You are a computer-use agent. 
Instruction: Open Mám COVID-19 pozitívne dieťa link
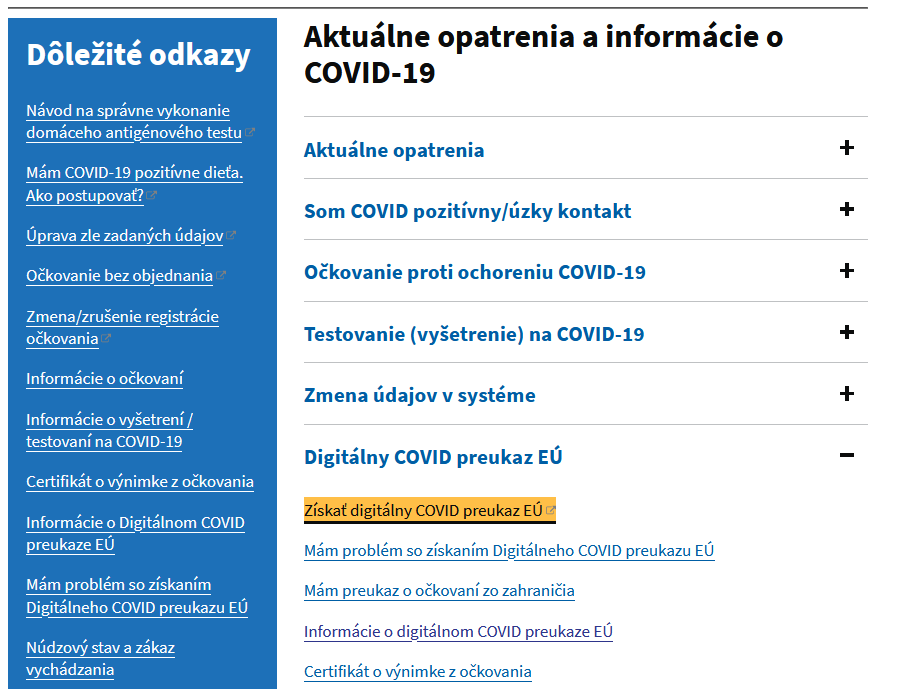click(134, 183)
